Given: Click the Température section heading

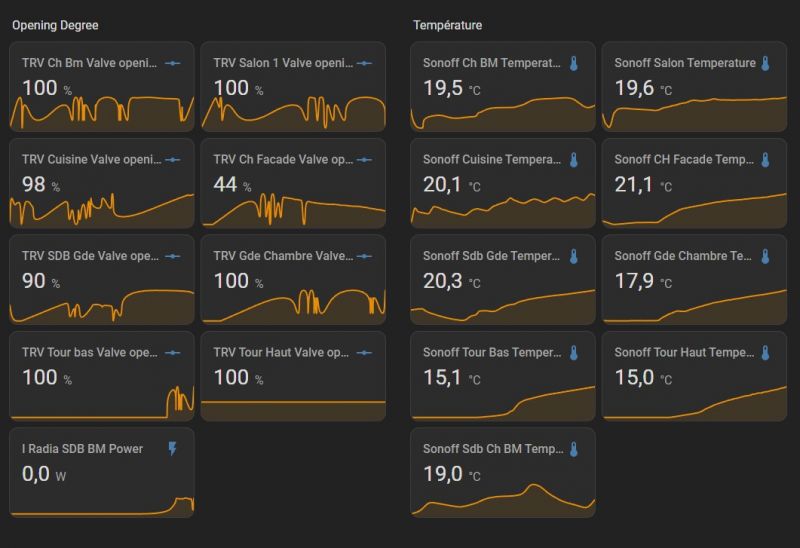Looking at the screenshot, I should point(447,25).
